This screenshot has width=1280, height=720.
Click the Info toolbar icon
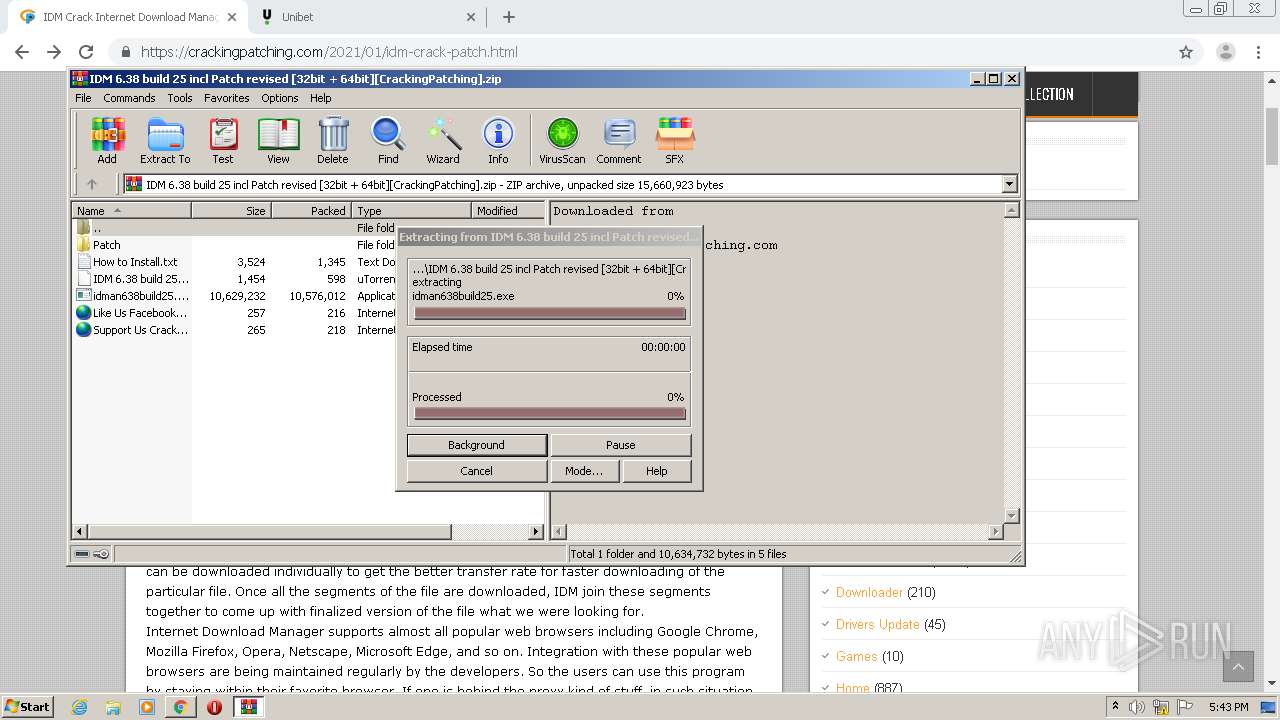498,140
